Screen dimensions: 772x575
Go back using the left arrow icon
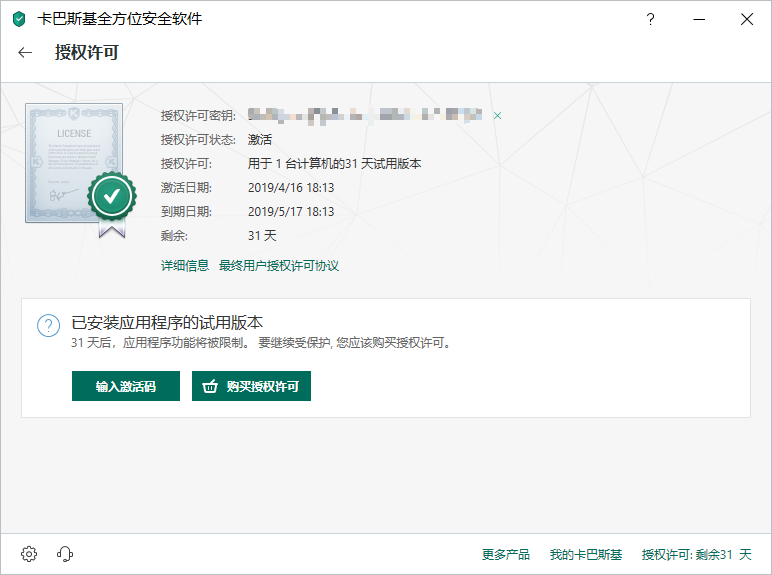(25, 53)
